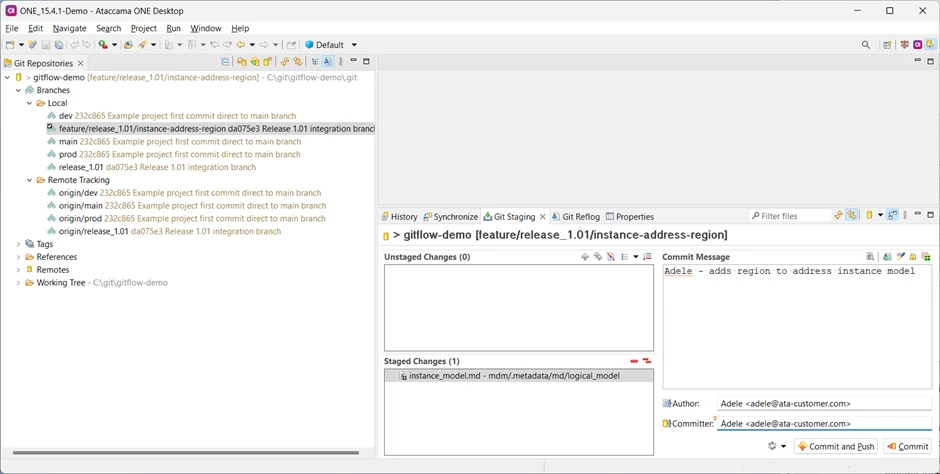Click the red-green Run/Debug launch icon
The image size is (940, 474).
coord(103,45)
